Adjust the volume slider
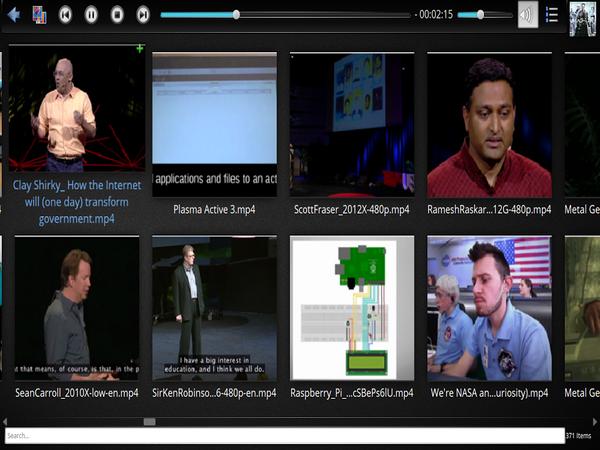 [480, 15]
